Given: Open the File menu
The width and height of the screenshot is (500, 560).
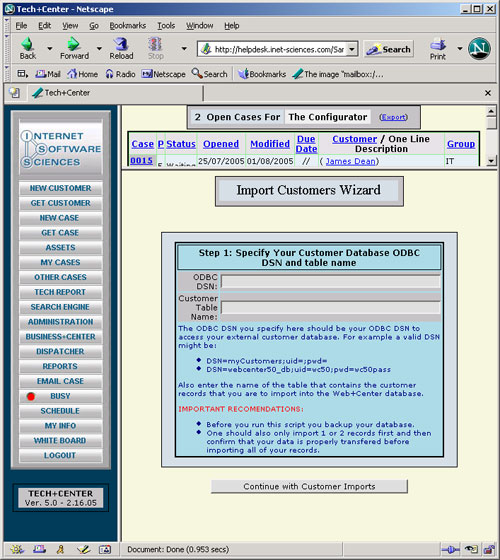Looking at the screenshot, I should coord(21,26).
